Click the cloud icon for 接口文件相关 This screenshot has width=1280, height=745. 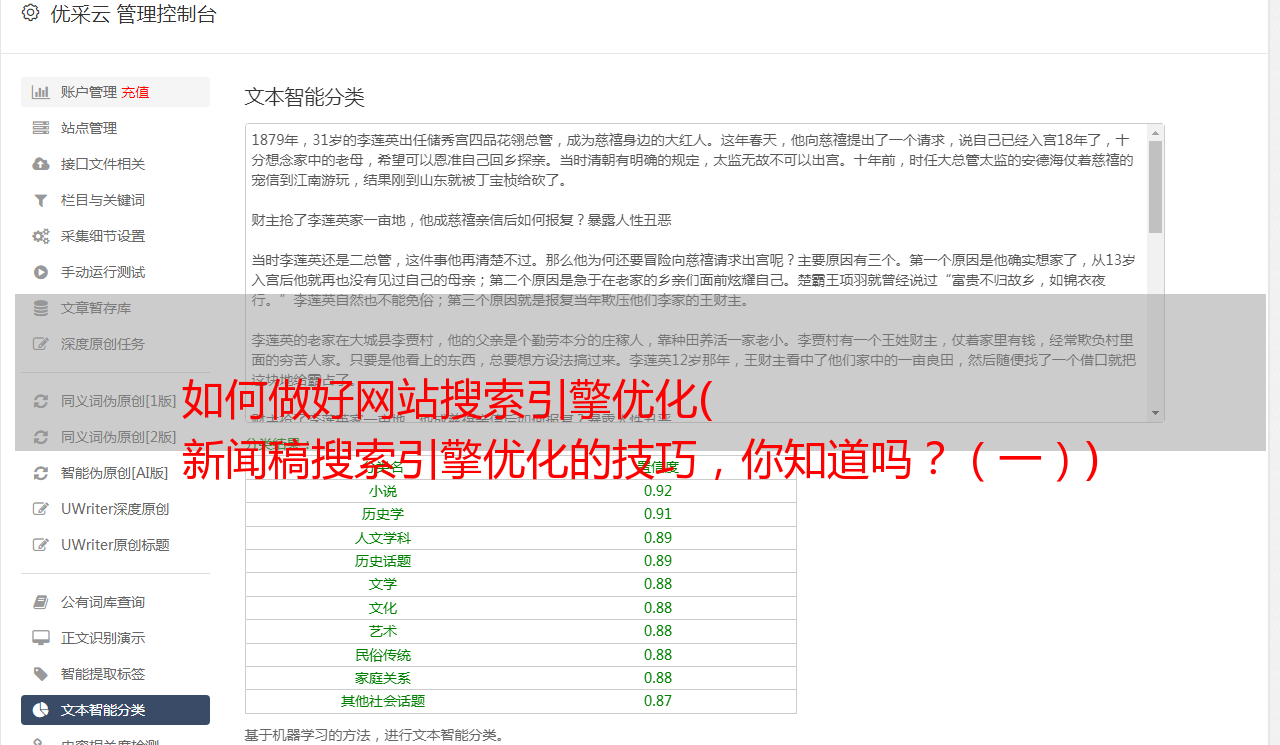coord(41,164)
